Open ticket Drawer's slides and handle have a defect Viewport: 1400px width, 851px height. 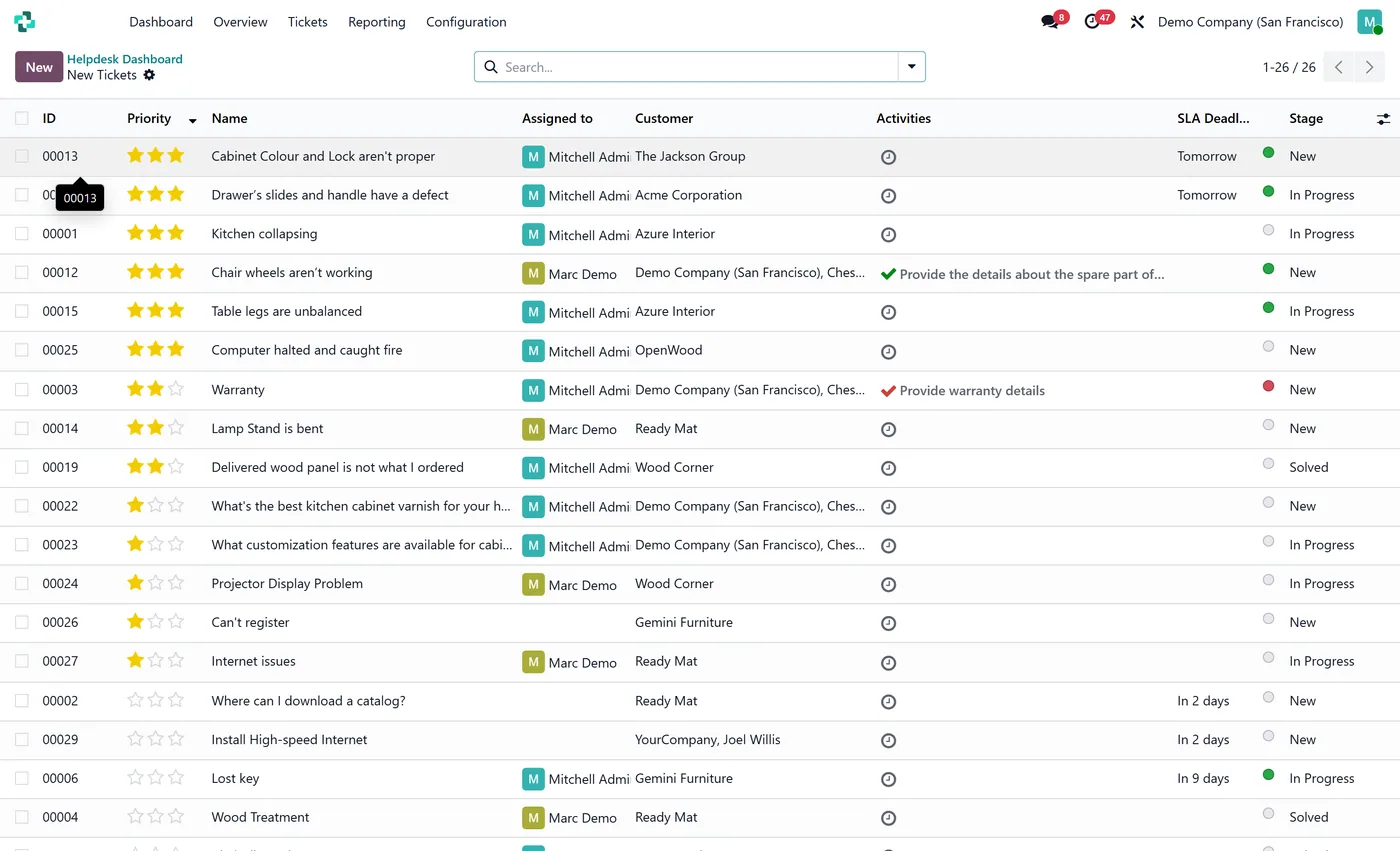pyautogui.click(x=330, y=195)
